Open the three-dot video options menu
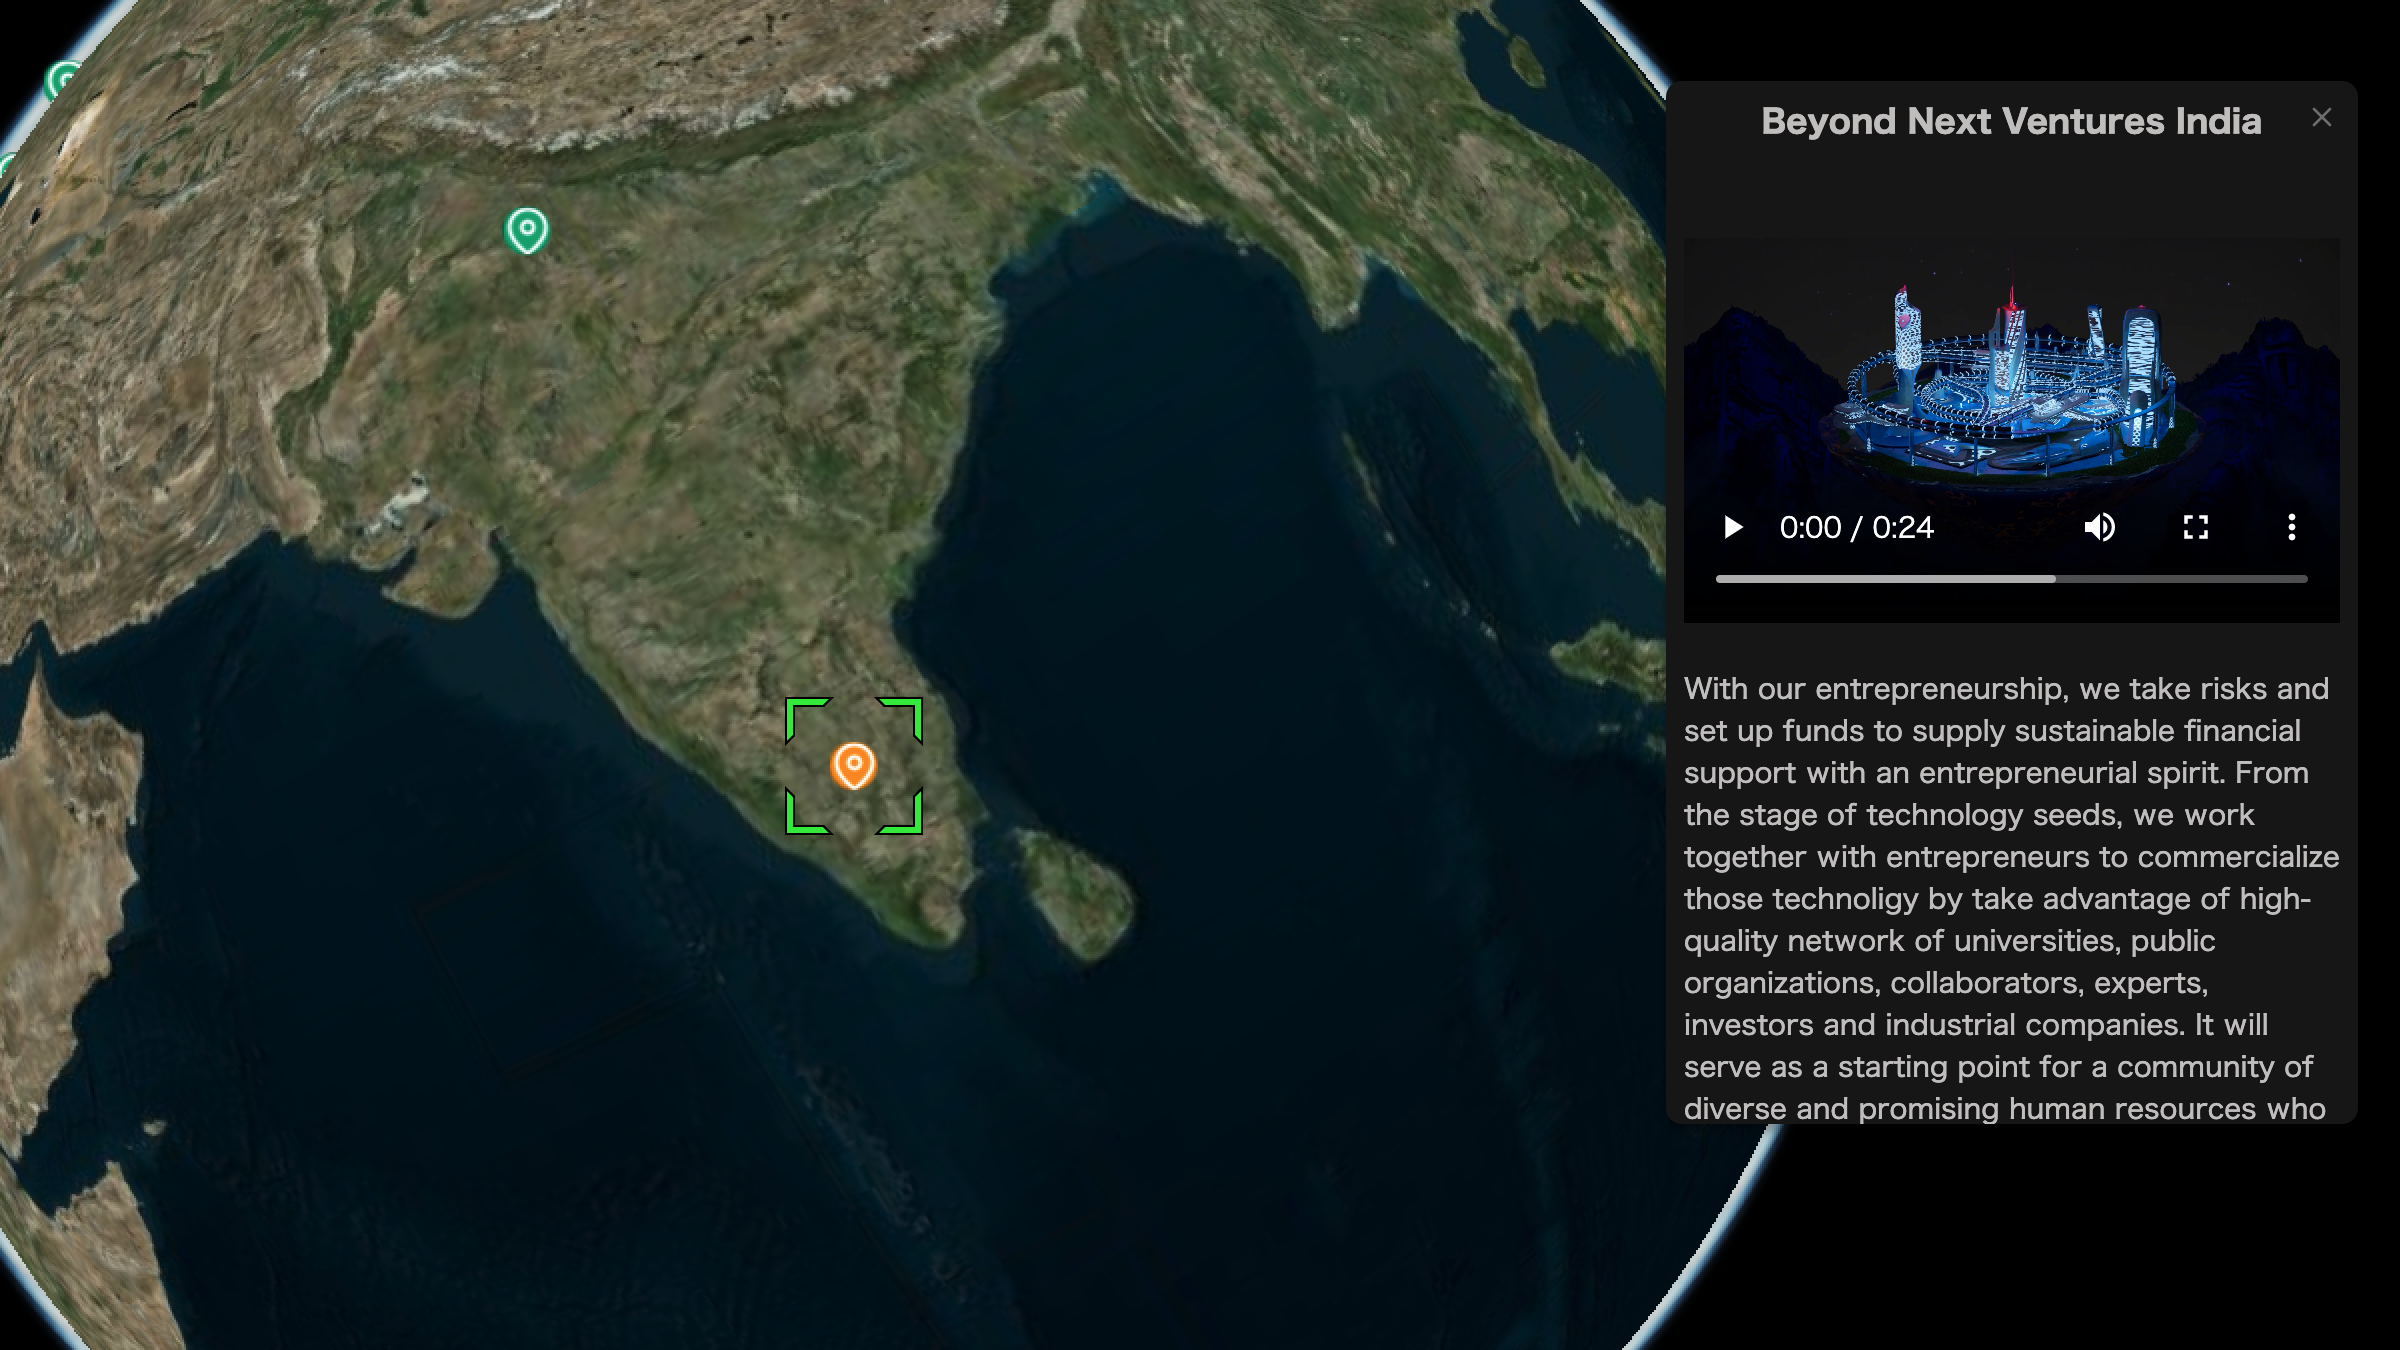The image size is (2400, 1350). coord(2291,527)
